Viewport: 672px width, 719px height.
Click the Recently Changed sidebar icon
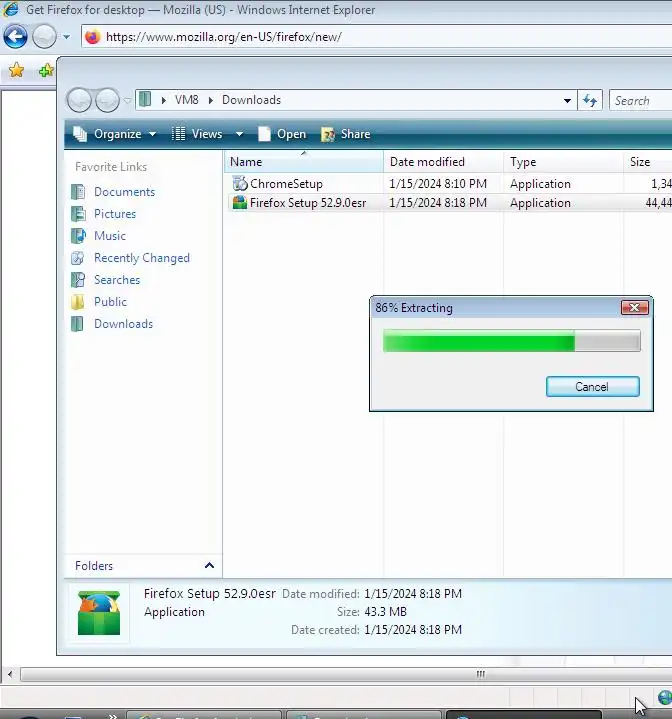pos(78,258)
